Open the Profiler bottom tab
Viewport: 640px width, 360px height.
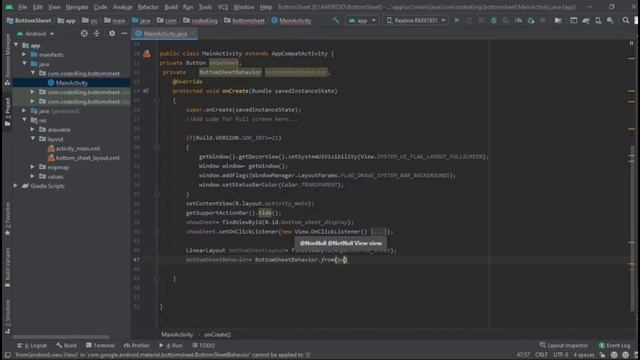point(136,345)
